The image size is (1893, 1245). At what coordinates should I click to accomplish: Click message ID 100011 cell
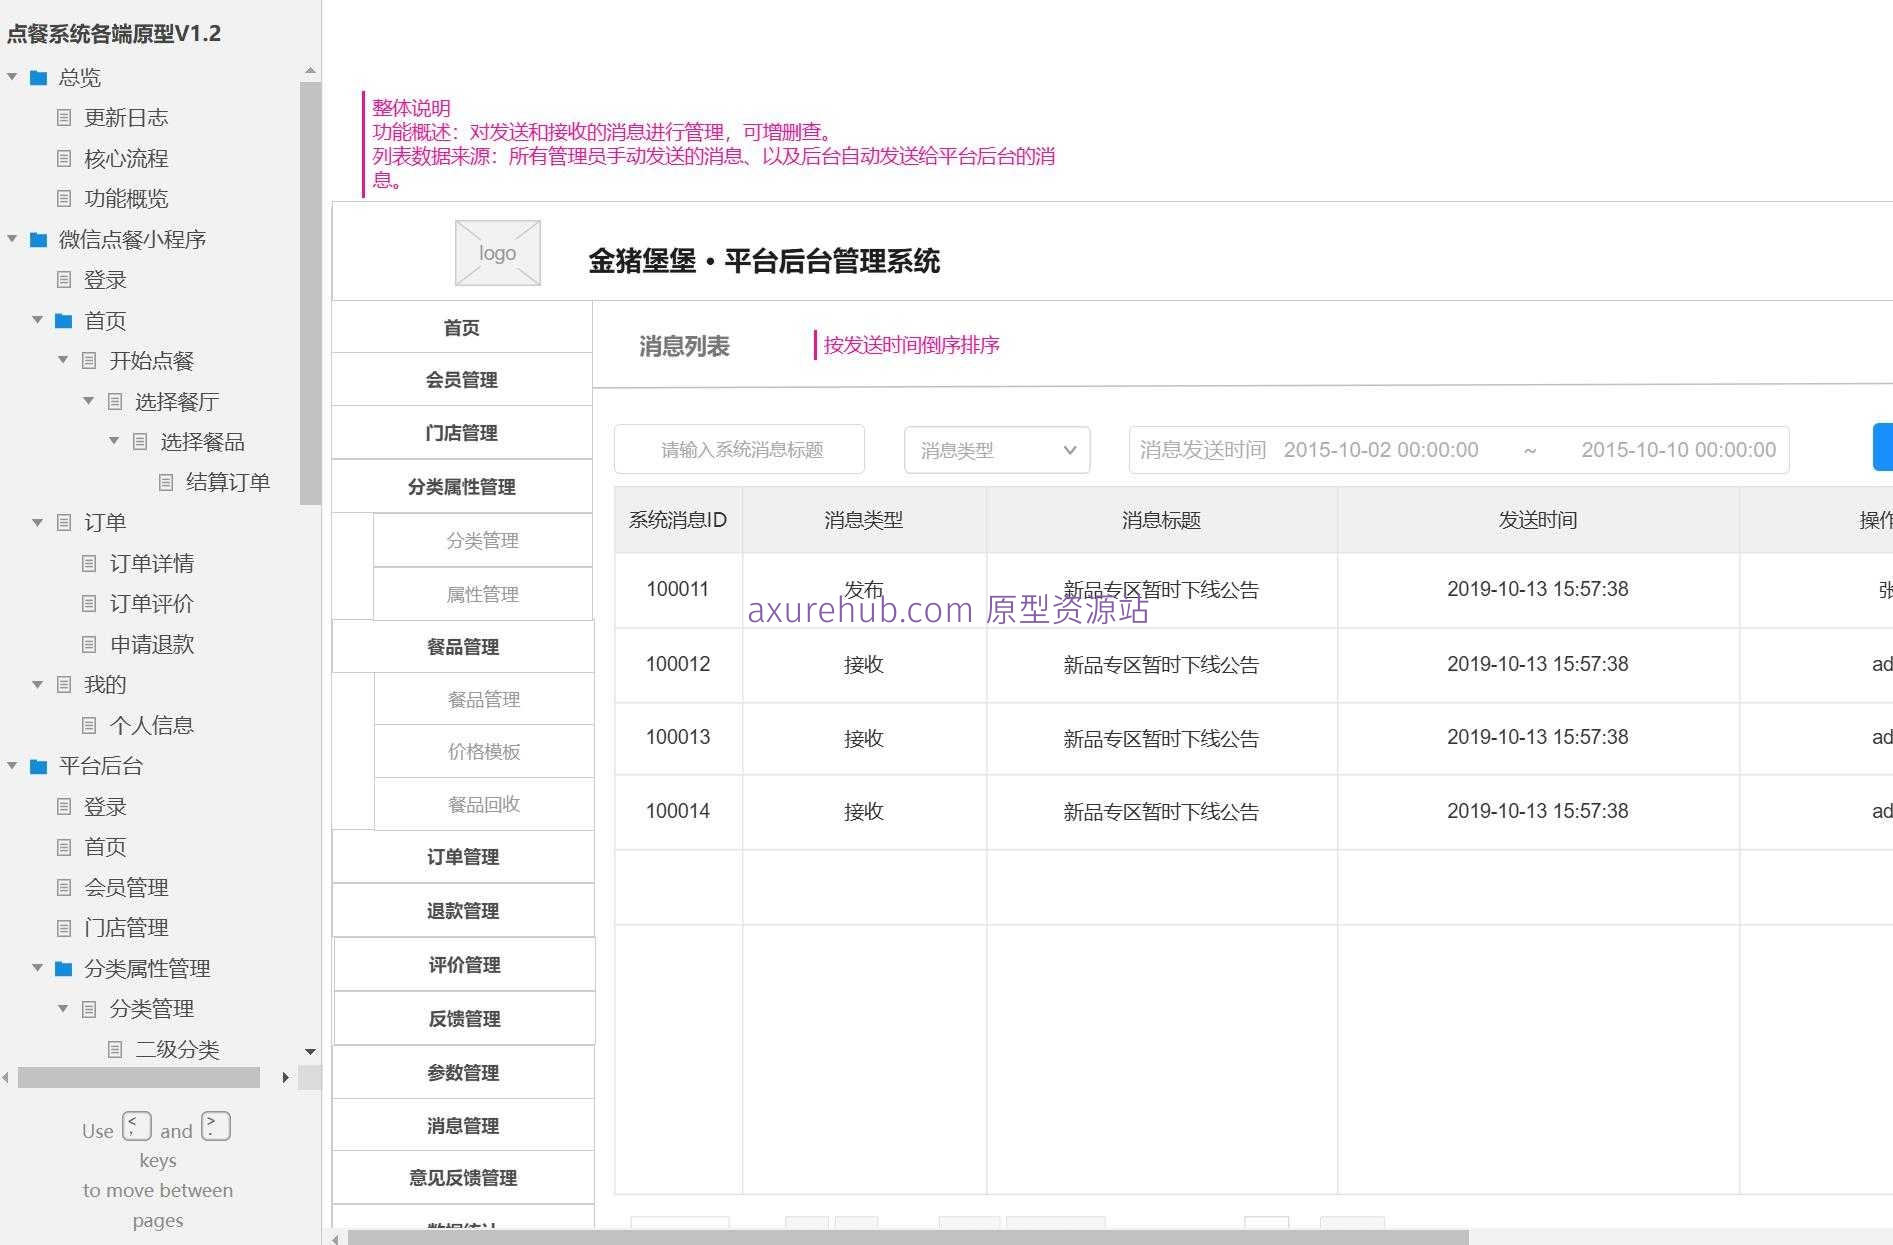(x=678, y=589)
